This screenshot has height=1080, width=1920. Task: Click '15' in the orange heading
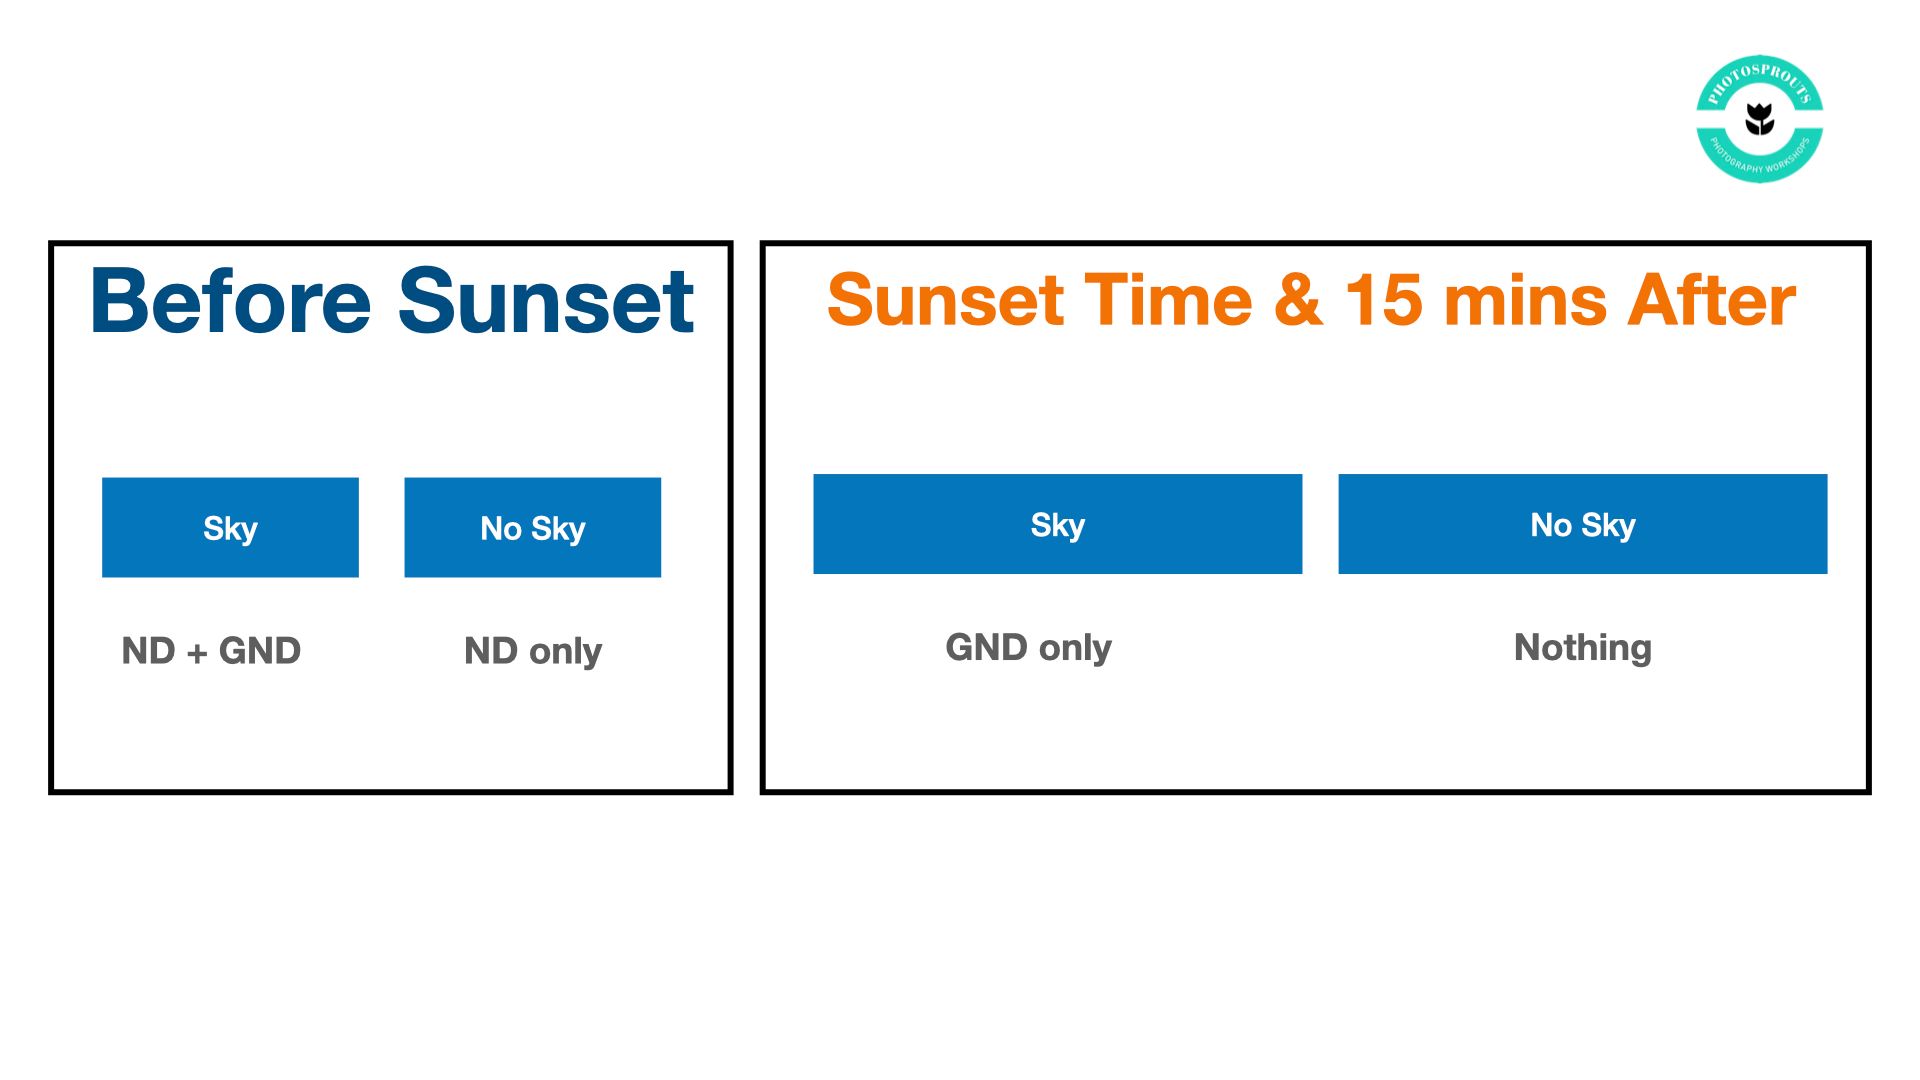pos(1383,300)
